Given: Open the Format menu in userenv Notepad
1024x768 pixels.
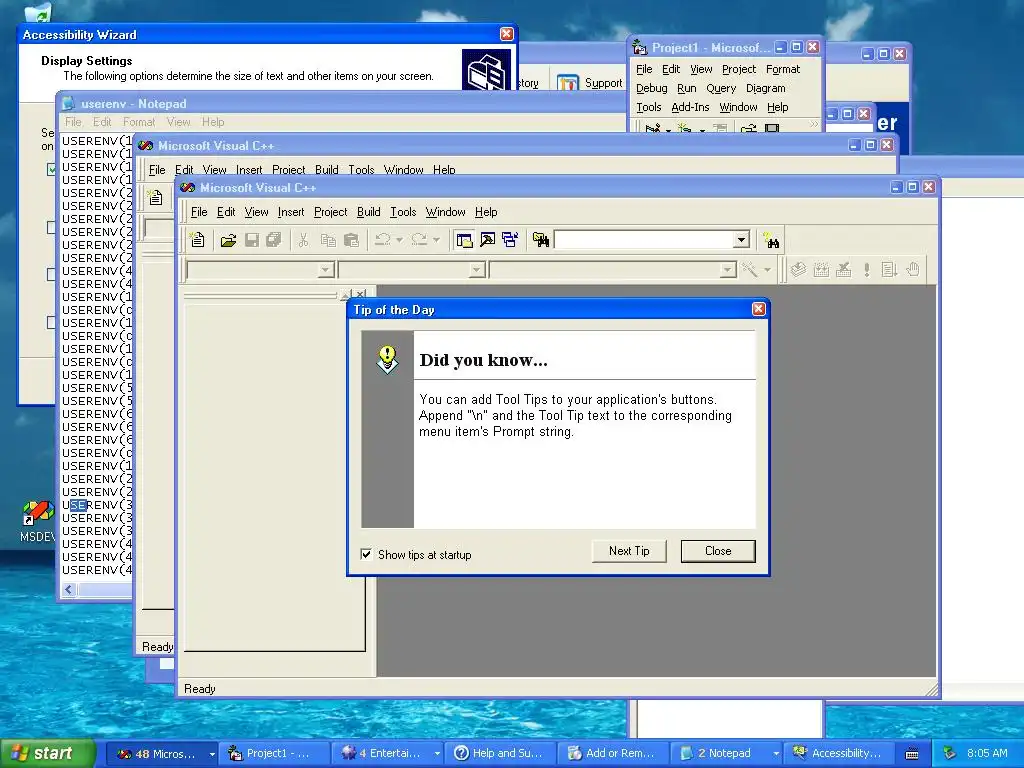Looking at the screenshot, I should (x=139, y=122).
